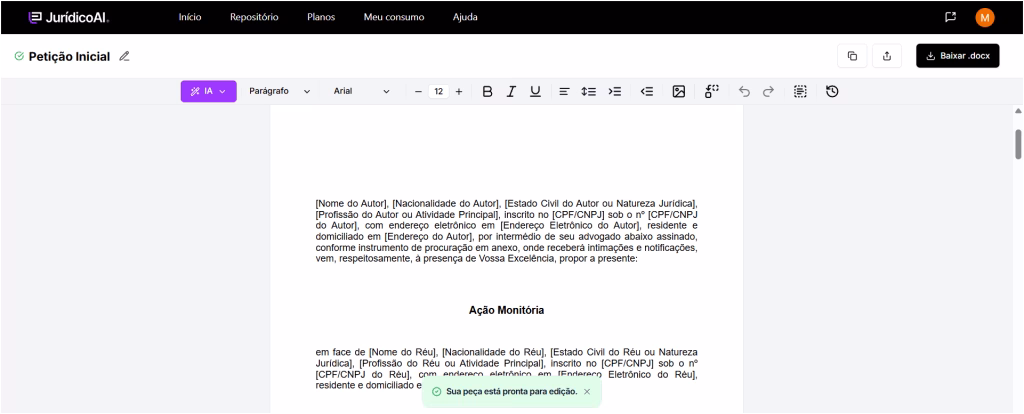This screenshot has width=1024, height=414.
Task: Redo the last change
Action: [769, 91]
